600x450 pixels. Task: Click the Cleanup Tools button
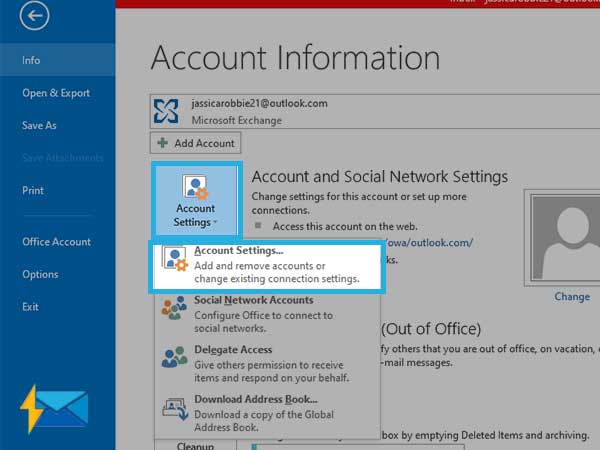click(x=196, y=445)
